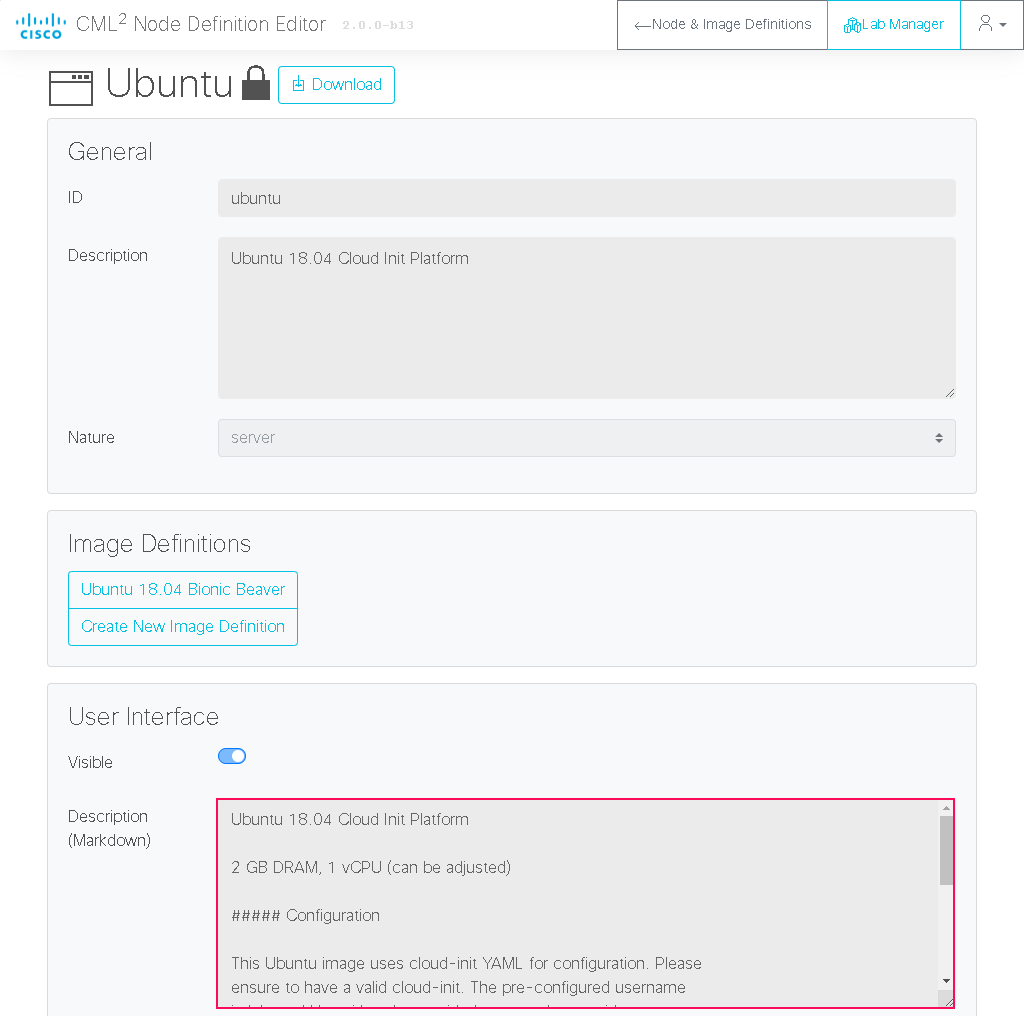Click the Nature label
This screenshot has height=1016, width=1024.
pyautogui.click(x=91, y=437)
